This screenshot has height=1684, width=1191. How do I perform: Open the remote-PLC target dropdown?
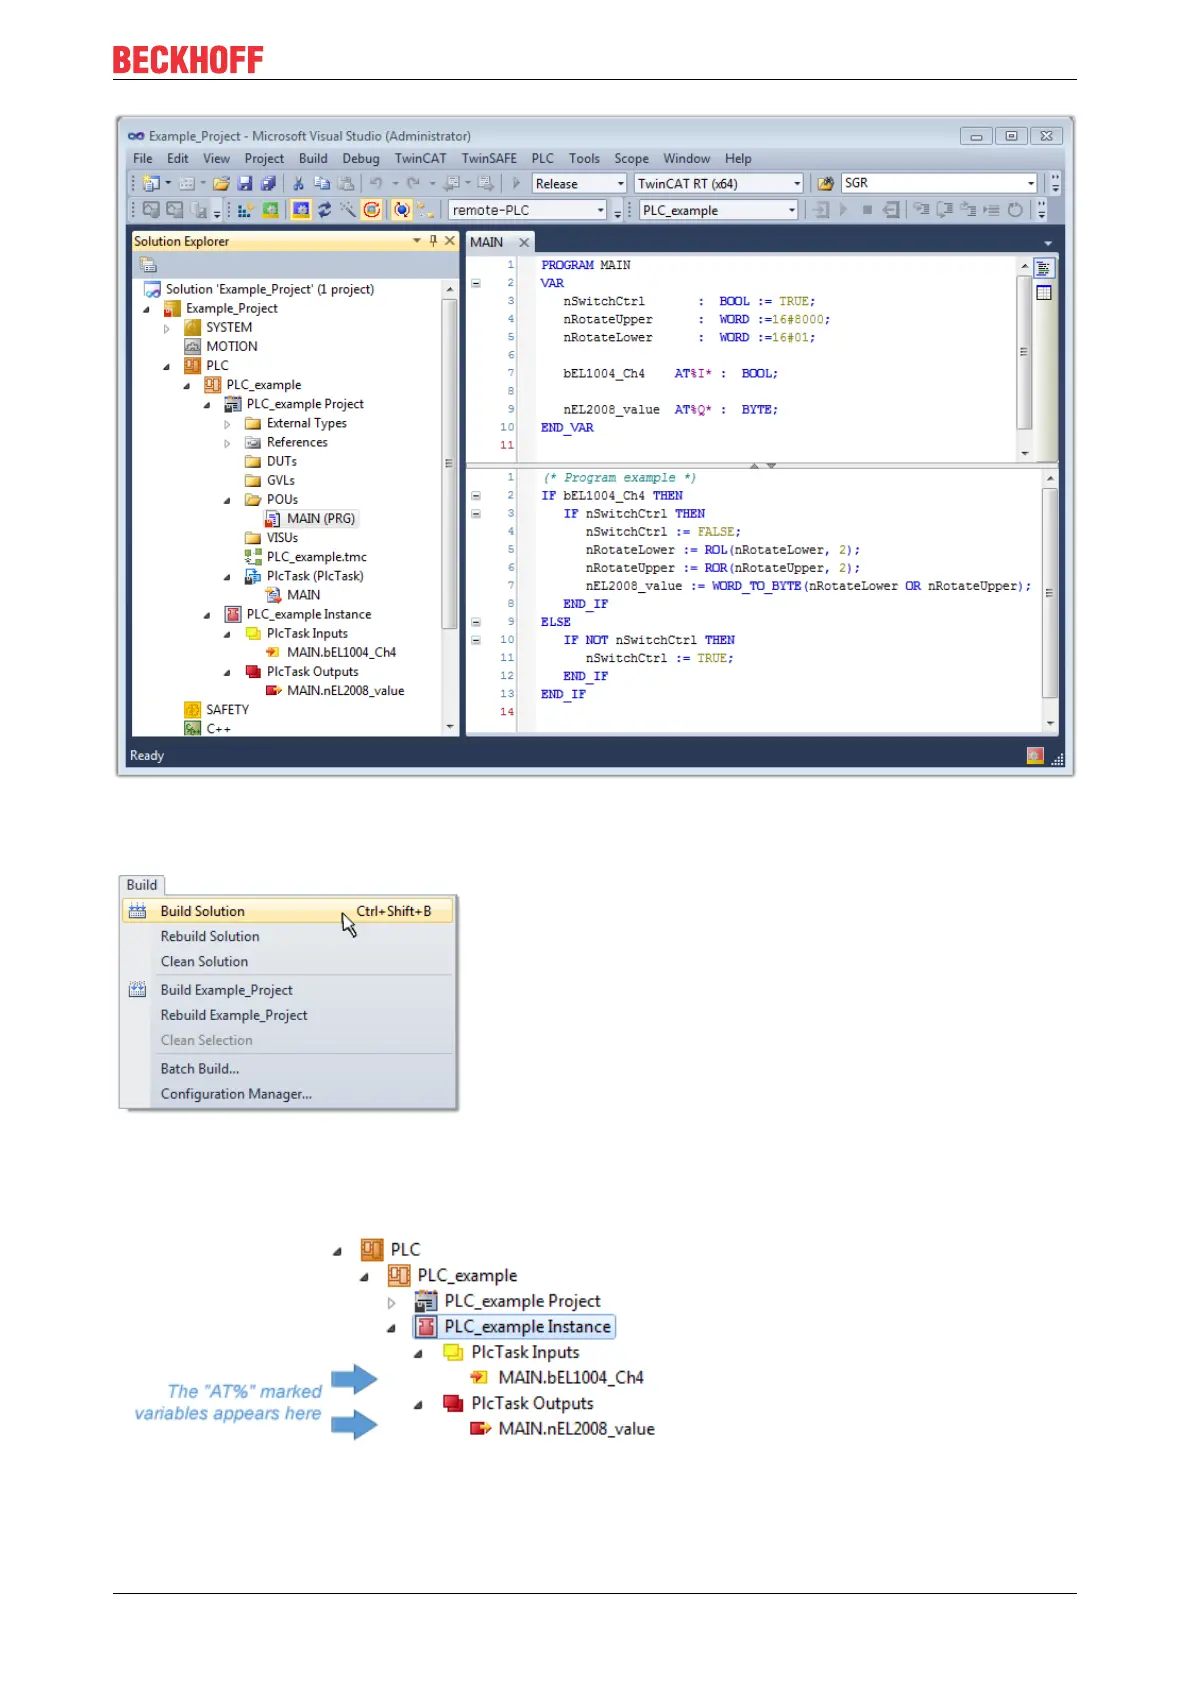tap(601, 210)
